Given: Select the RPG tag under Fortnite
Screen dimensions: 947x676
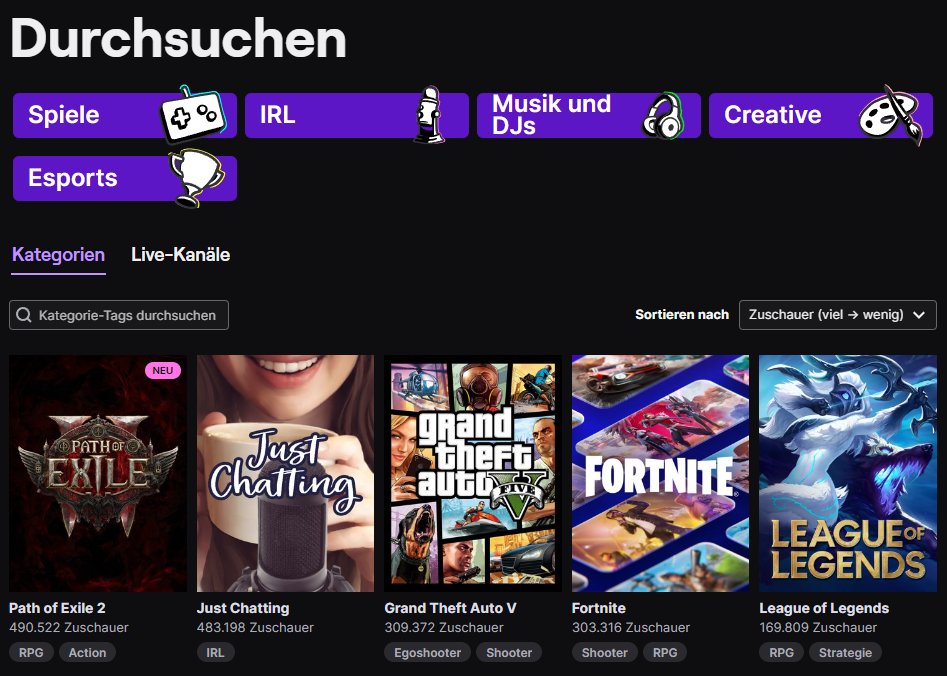Looking at the screenshot, I should tap(665, 652).
